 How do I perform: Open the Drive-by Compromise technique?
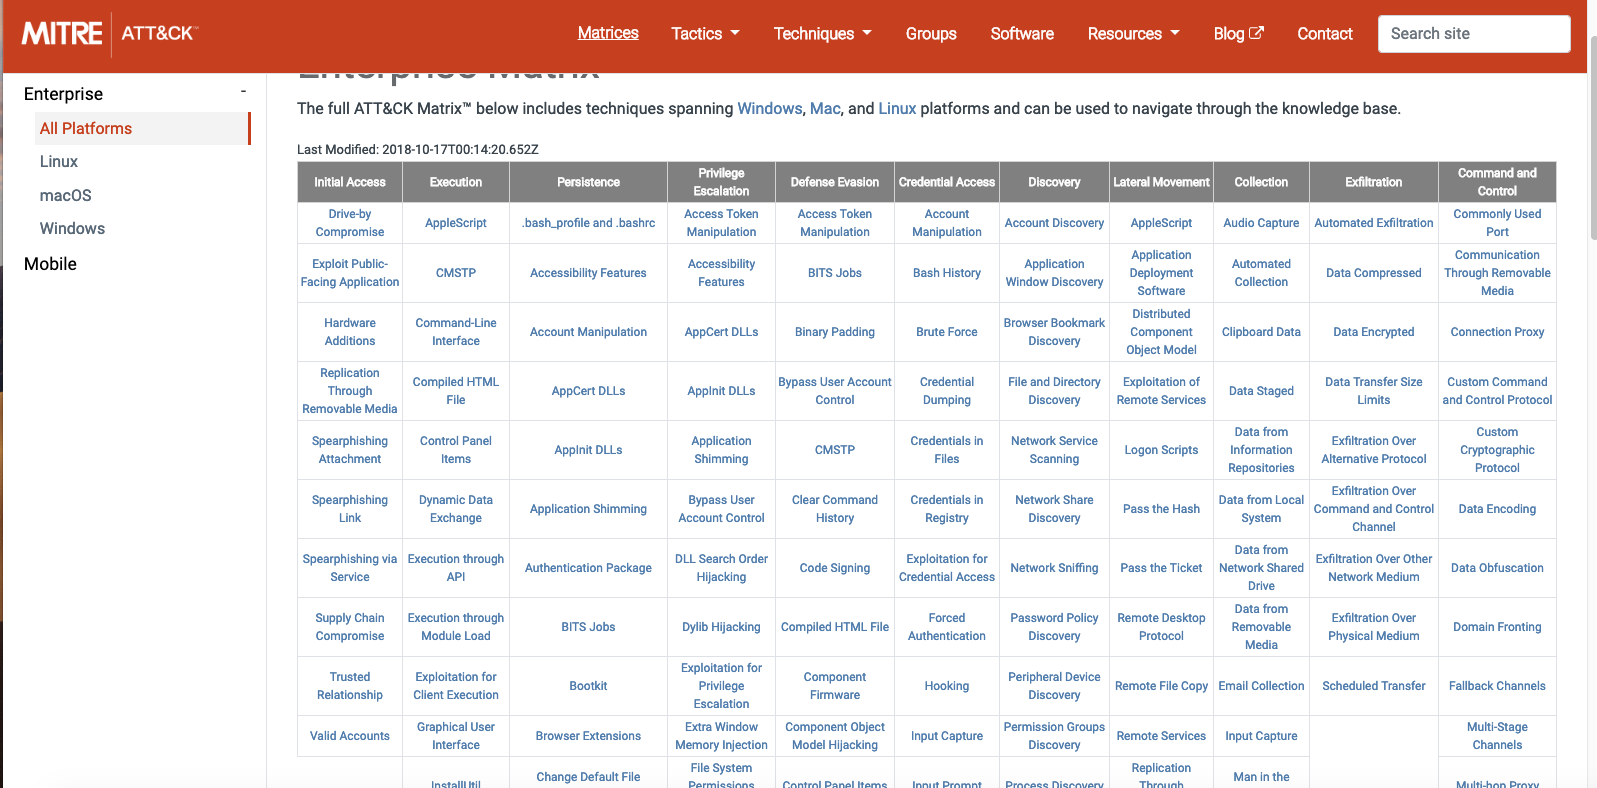click(x=350, y=223)
